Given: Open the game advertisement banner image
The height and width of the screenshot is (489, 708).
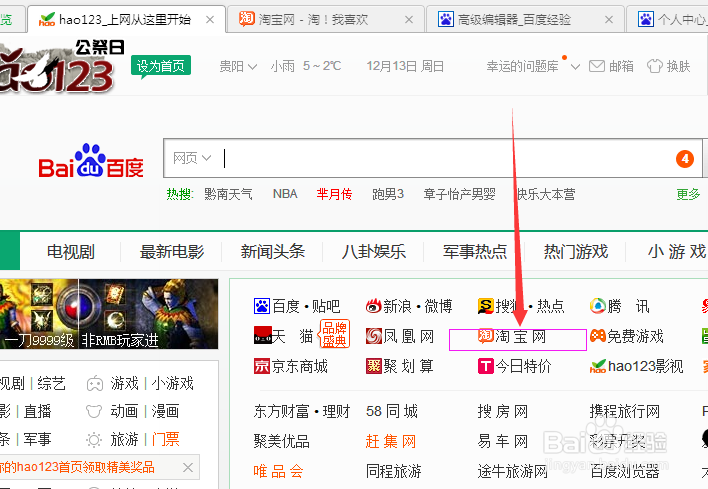Looking at the screenshot, I should [x=108, y=314].
